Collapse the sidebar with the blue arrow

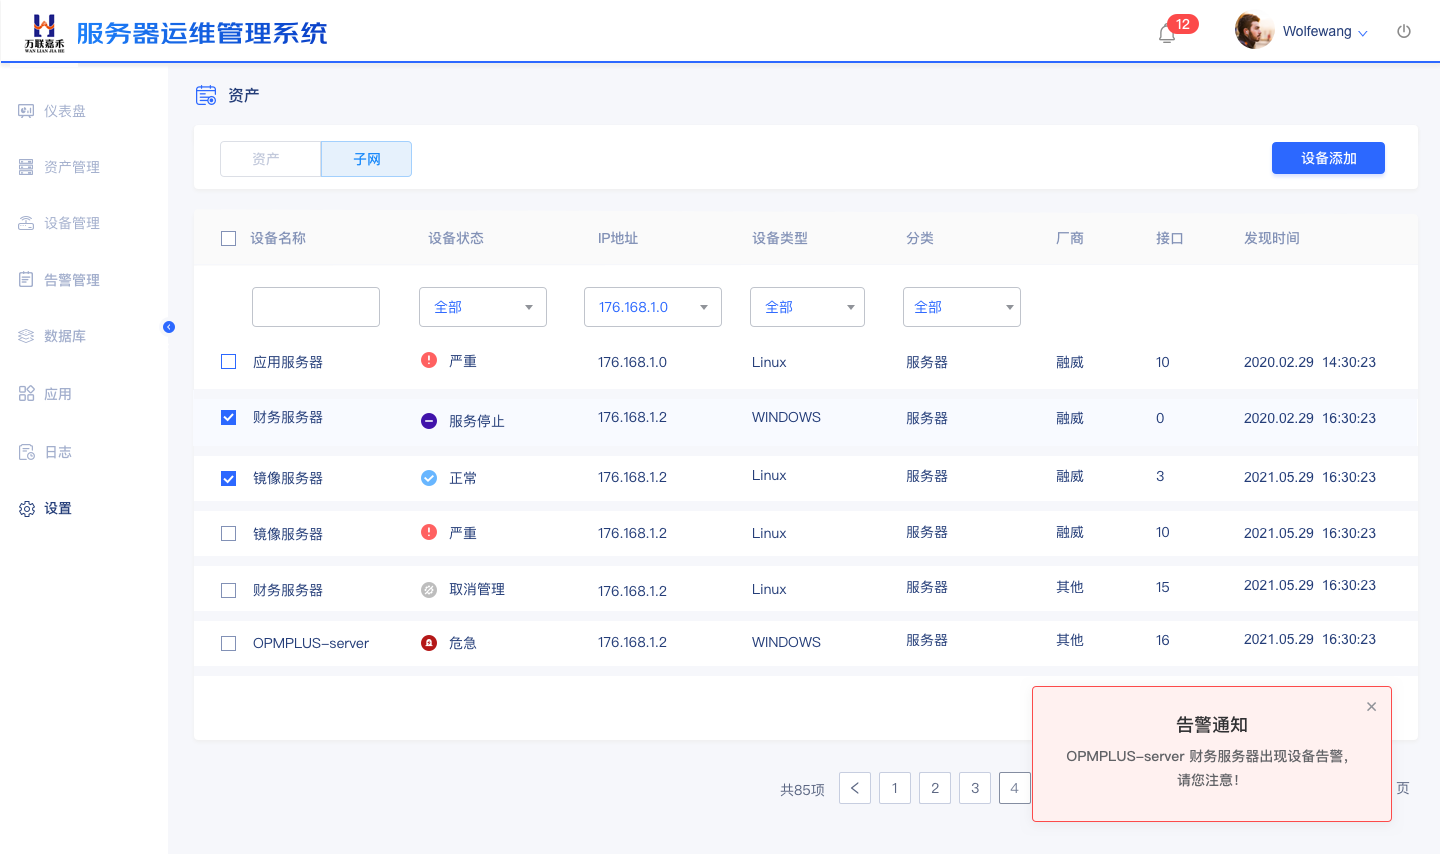click(169, 327)
